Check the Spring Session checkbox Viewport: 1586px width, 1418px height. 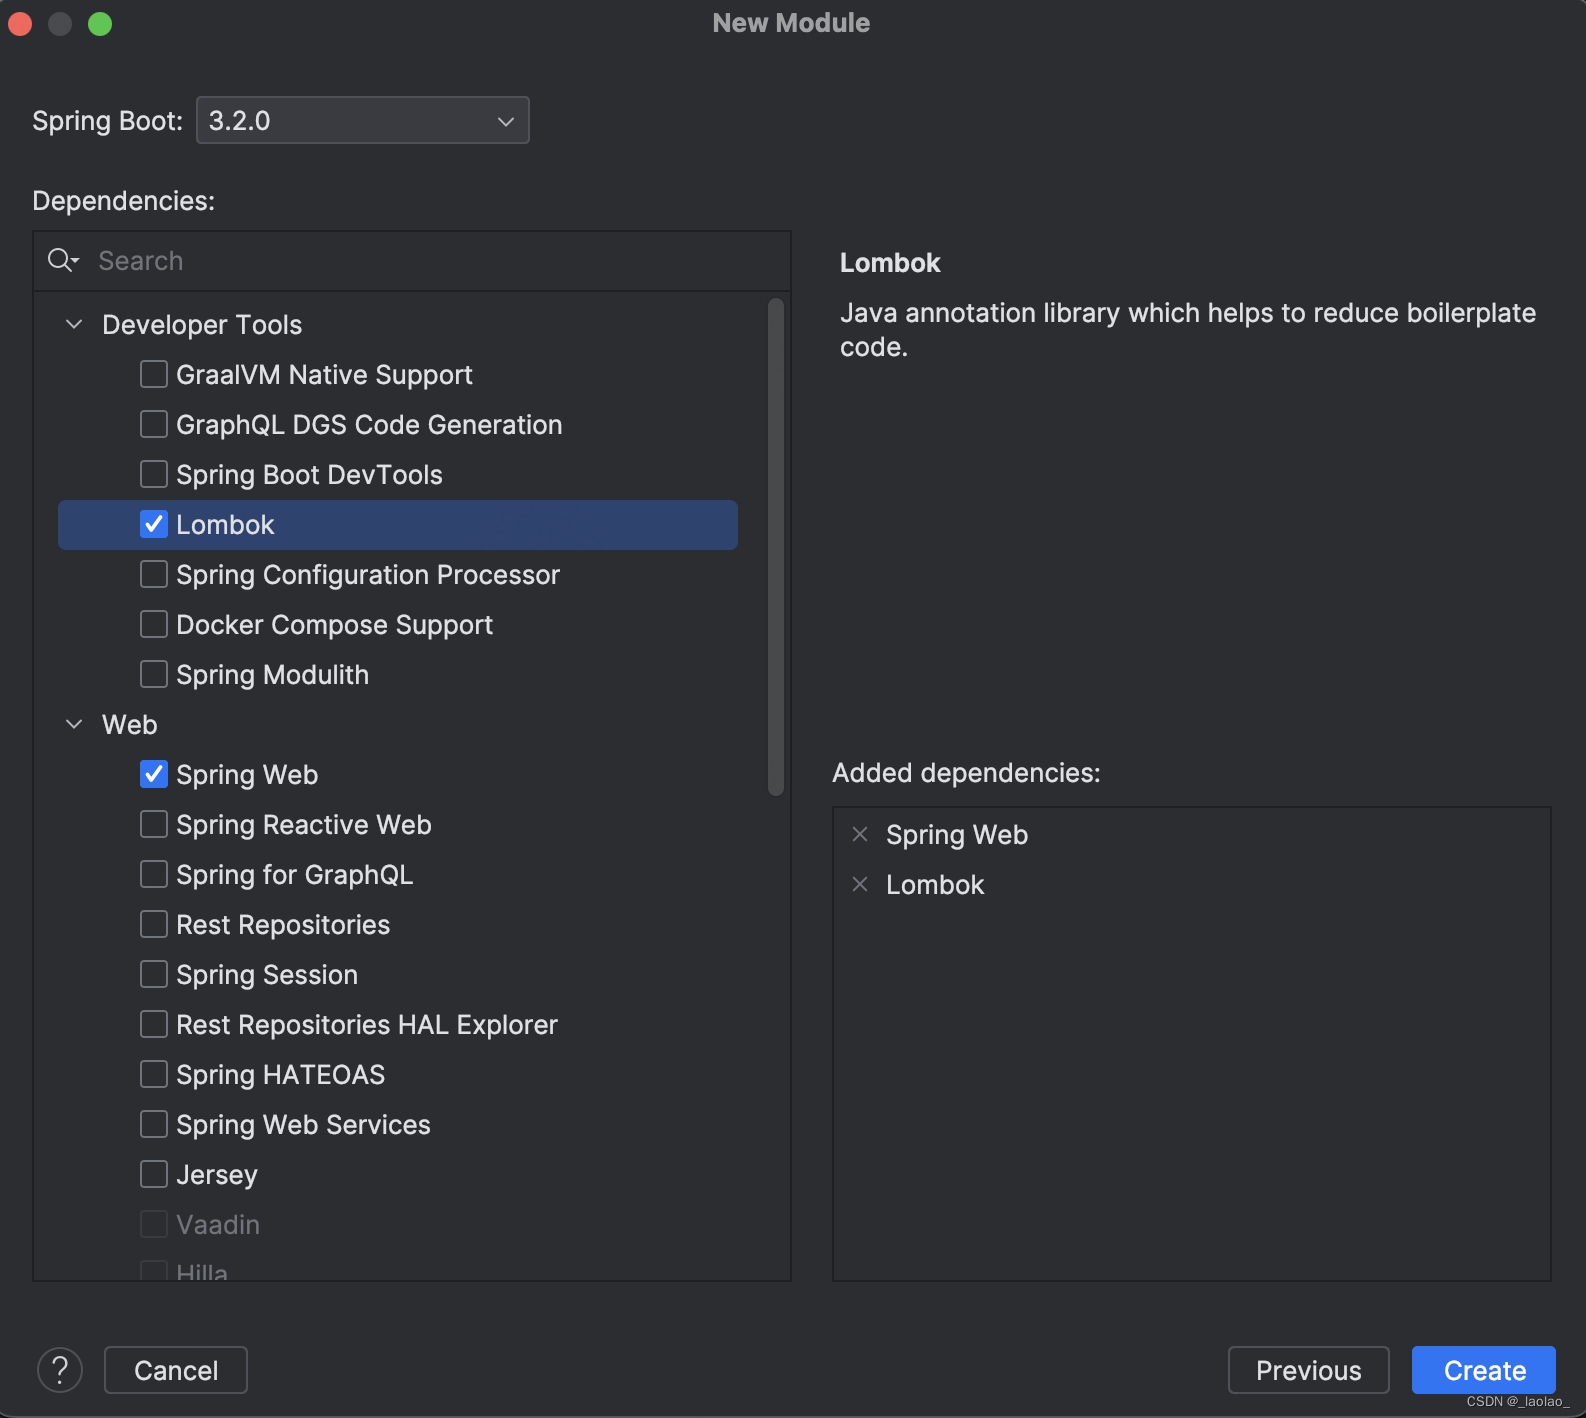[154, 974]
